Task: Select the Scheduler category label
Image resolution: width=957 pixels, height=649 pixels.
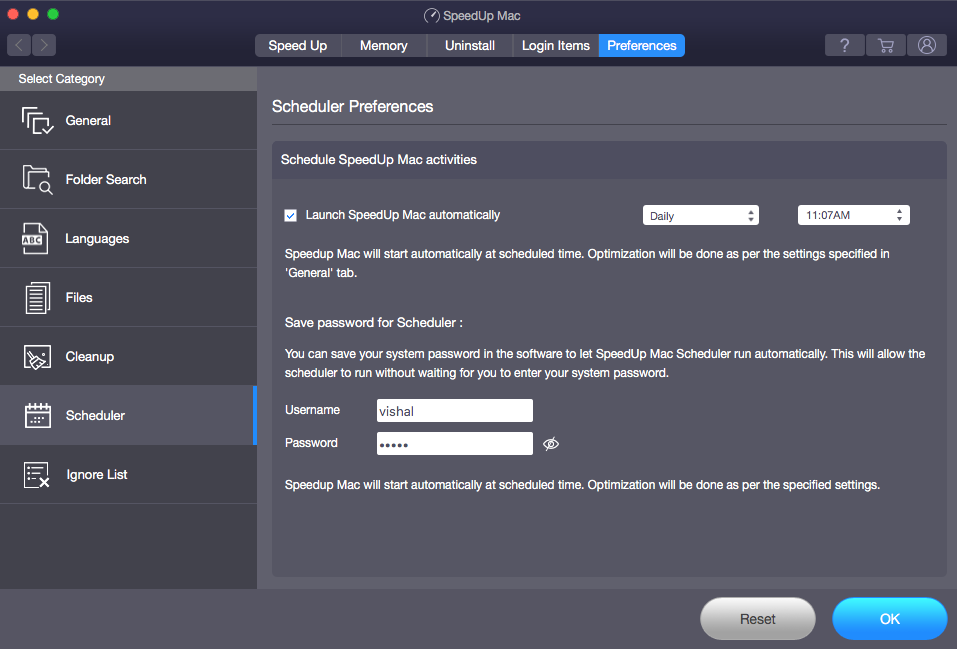Action: [x=95, y=416]
